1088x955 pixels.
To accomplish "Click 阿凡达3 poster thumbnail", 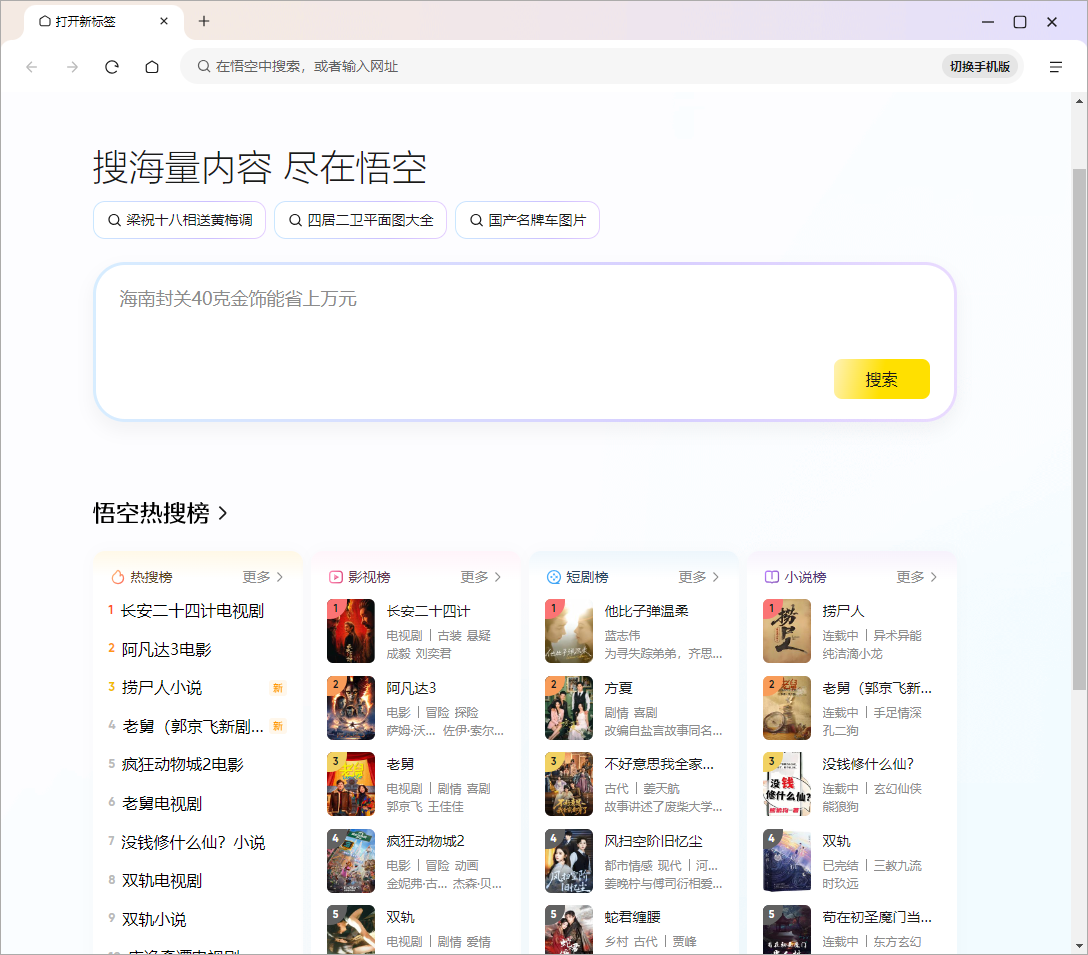I will pos(351,708).
